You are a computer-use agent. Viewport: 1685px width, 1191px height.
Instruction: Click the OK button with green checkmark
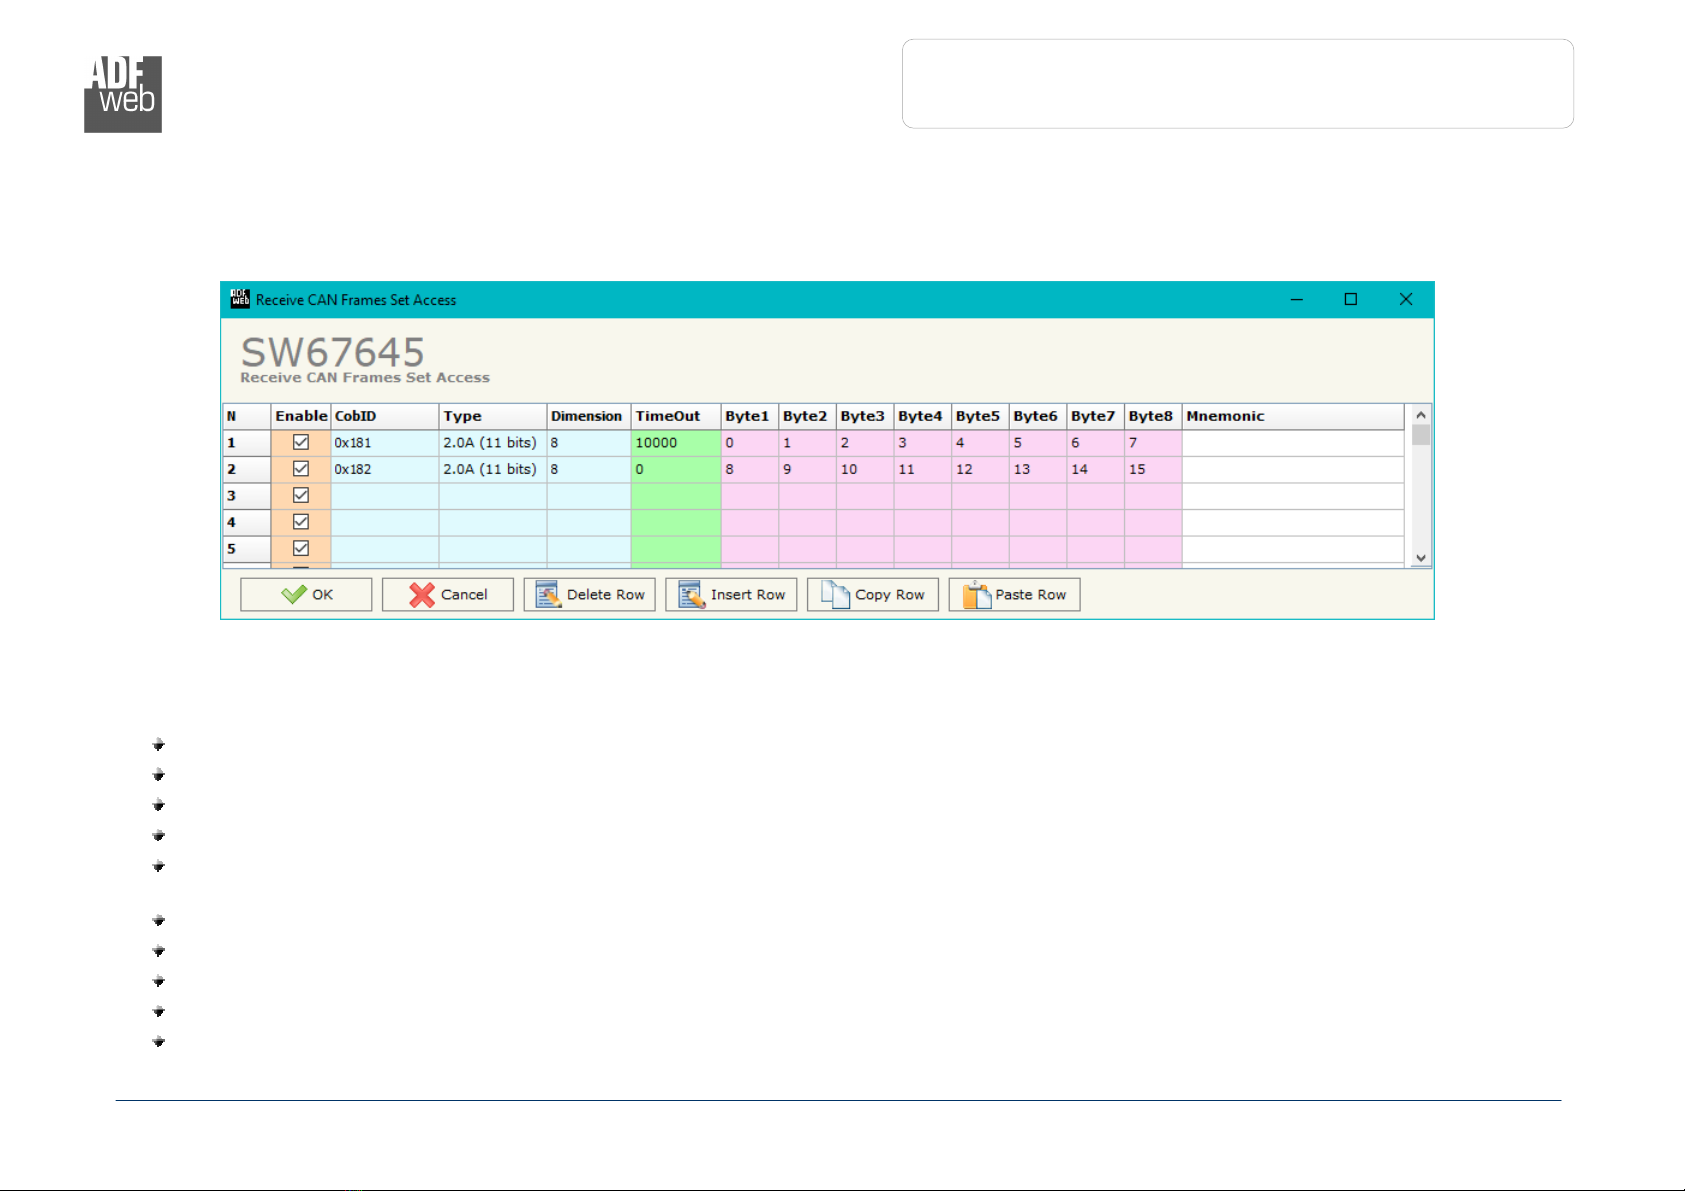306,594
